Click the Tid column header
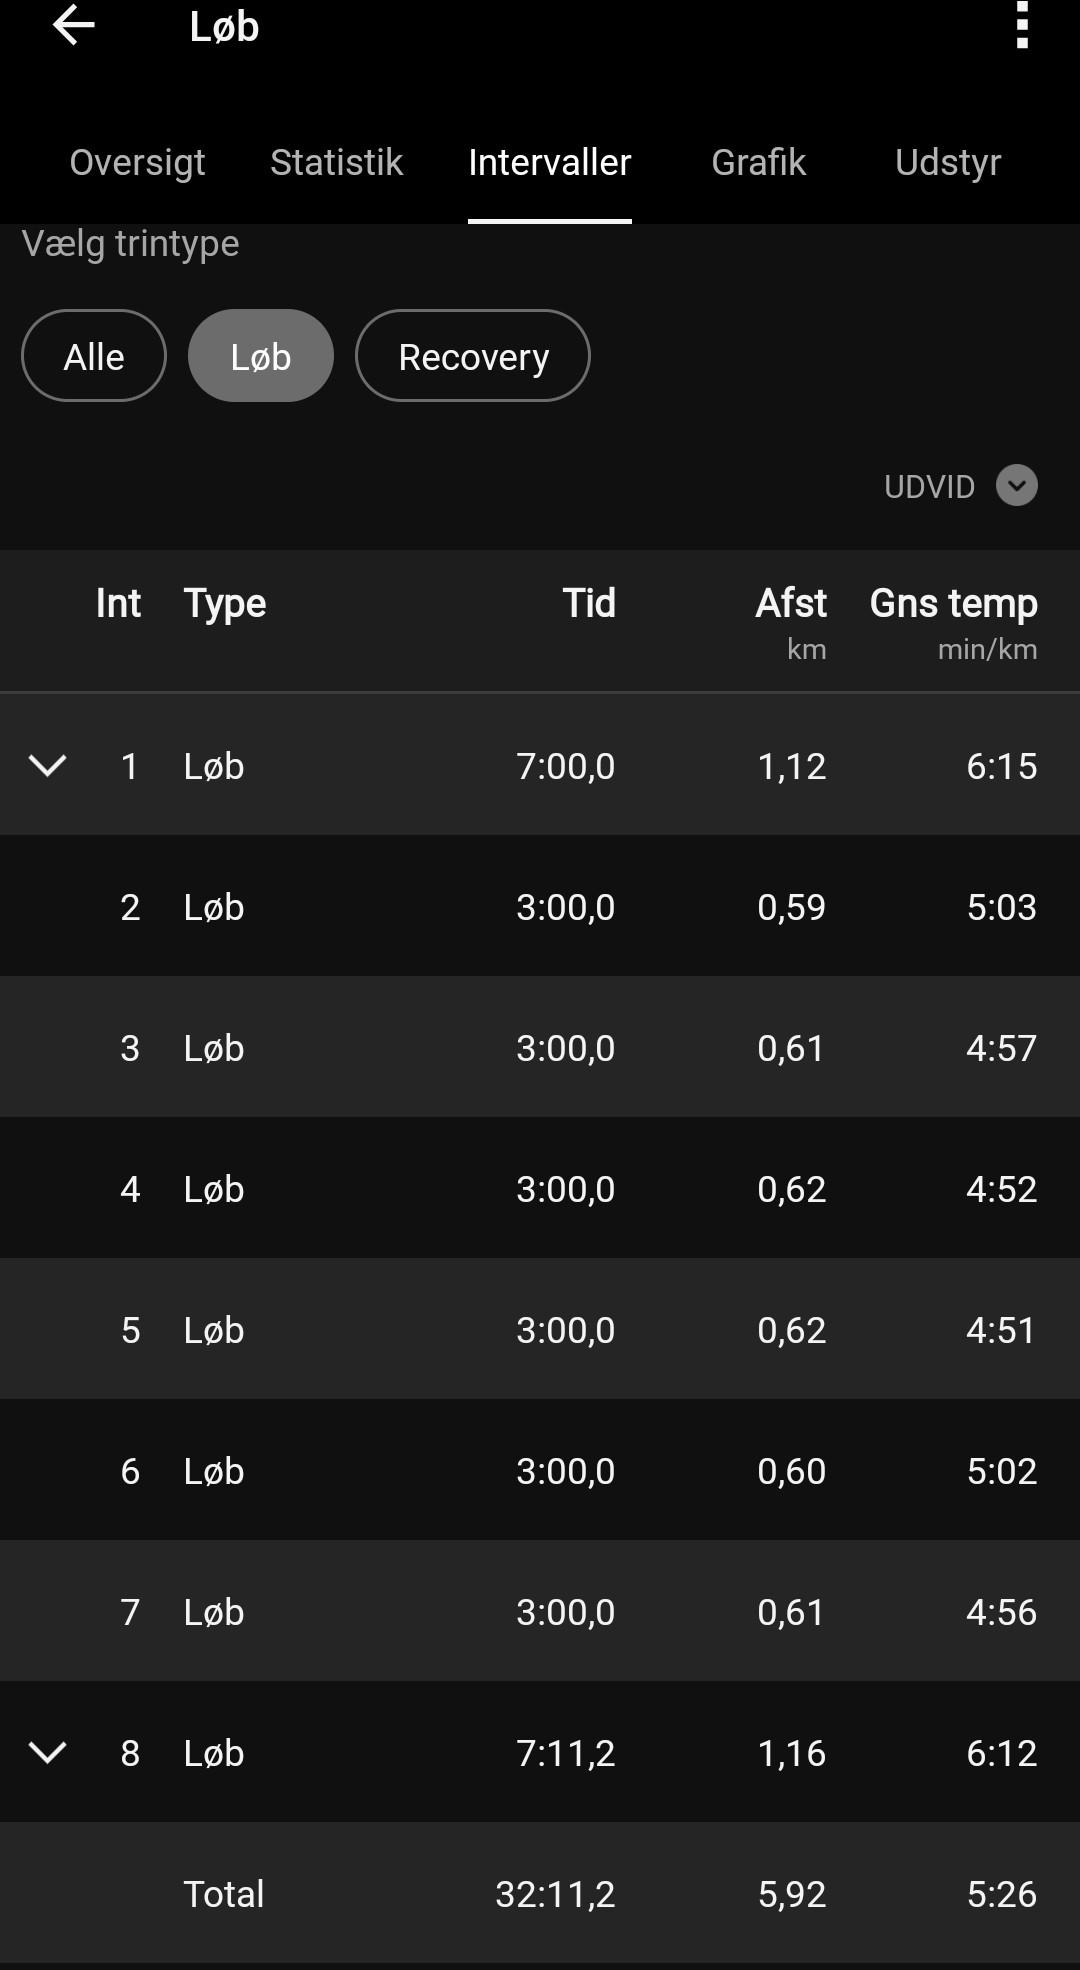Image resolution: width=1080 pixels, height=1970 pixels. [x=588, y=604]
